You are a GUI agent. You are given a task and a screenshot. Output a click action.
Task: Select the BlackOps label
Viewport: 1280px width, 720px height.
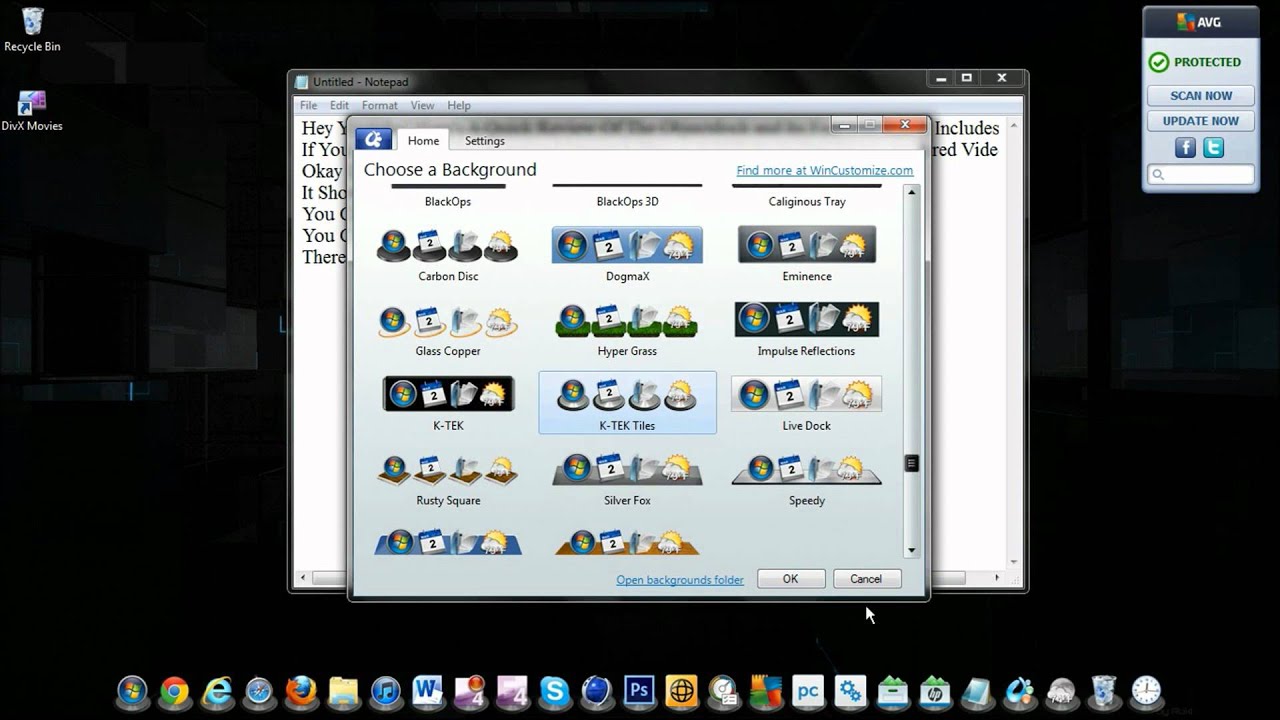(448, 201)
